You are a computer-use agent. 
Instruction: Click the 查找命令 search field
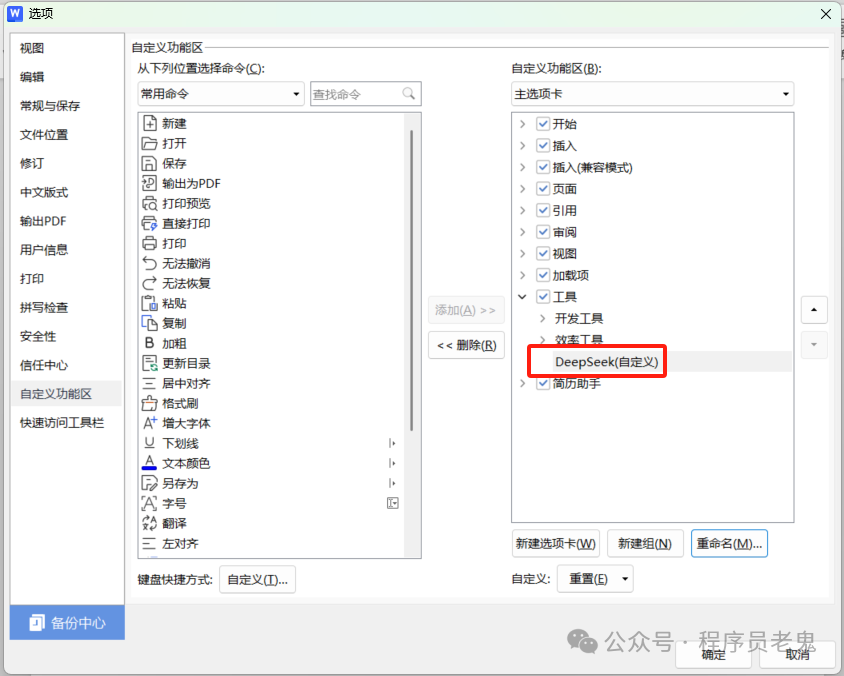pyautogui.click(x=365, y=94)
